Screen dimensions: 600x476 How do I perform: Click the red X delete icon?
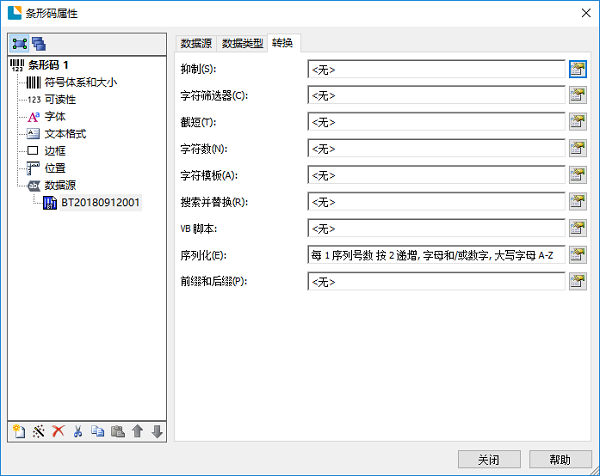click(x=58, y=431)
